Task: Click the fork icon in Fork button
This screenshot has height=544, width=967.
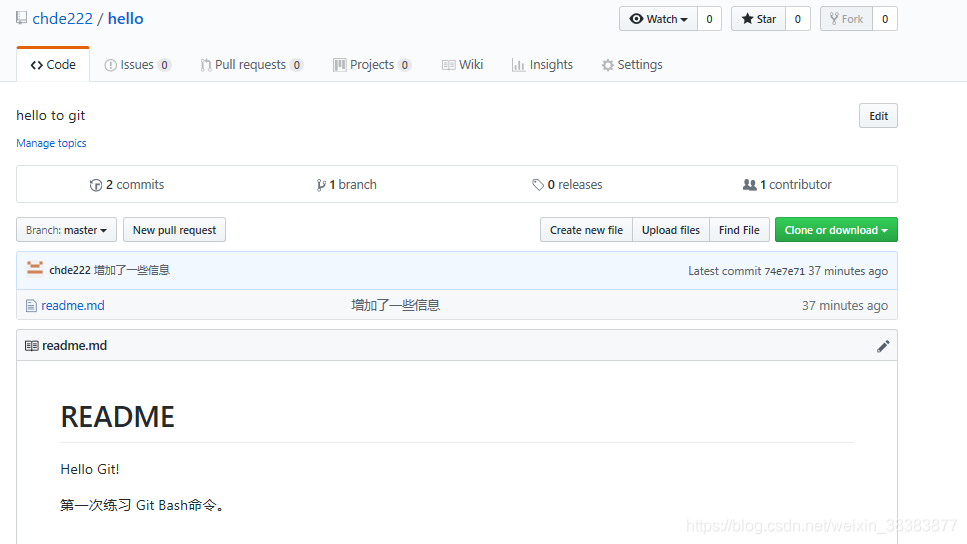Action: click(834, 19)
